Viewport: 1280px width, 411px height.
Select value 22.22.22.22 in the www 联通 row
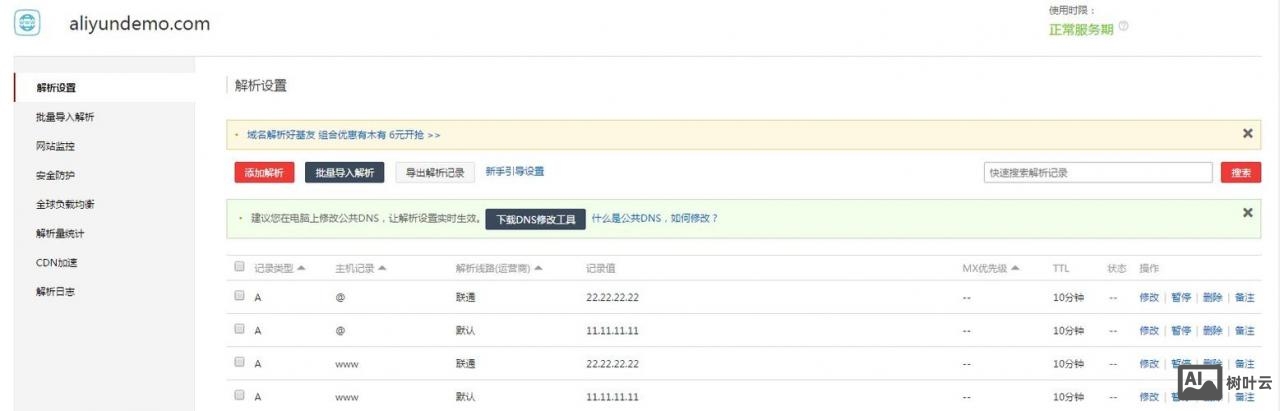tap(612, 363)
